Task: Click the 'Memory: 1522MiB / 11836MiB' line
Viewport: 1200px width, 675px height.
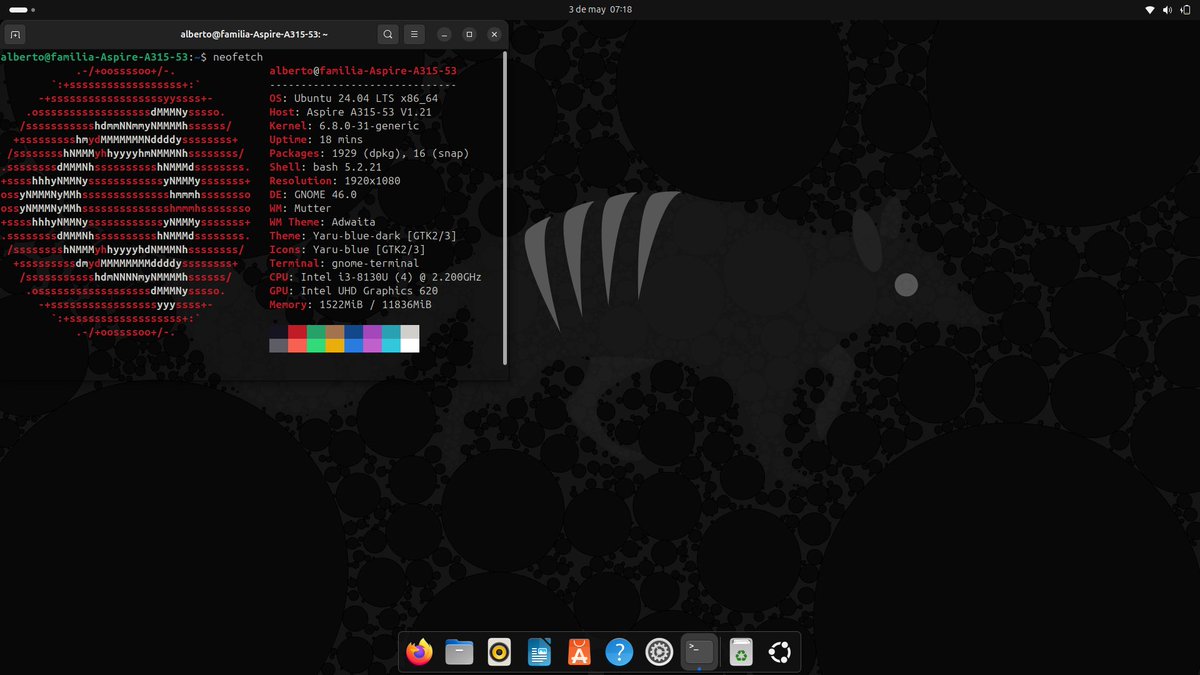Action: [x=350, y=304]
